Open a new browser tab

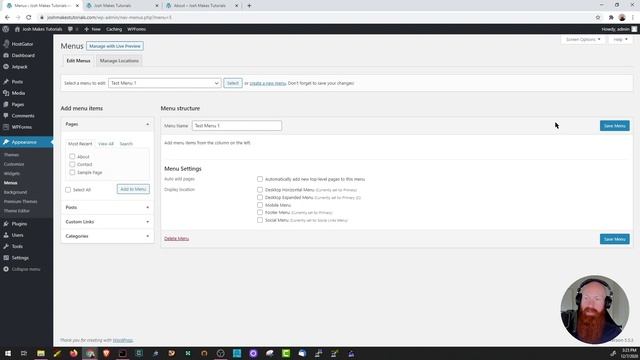249,6
